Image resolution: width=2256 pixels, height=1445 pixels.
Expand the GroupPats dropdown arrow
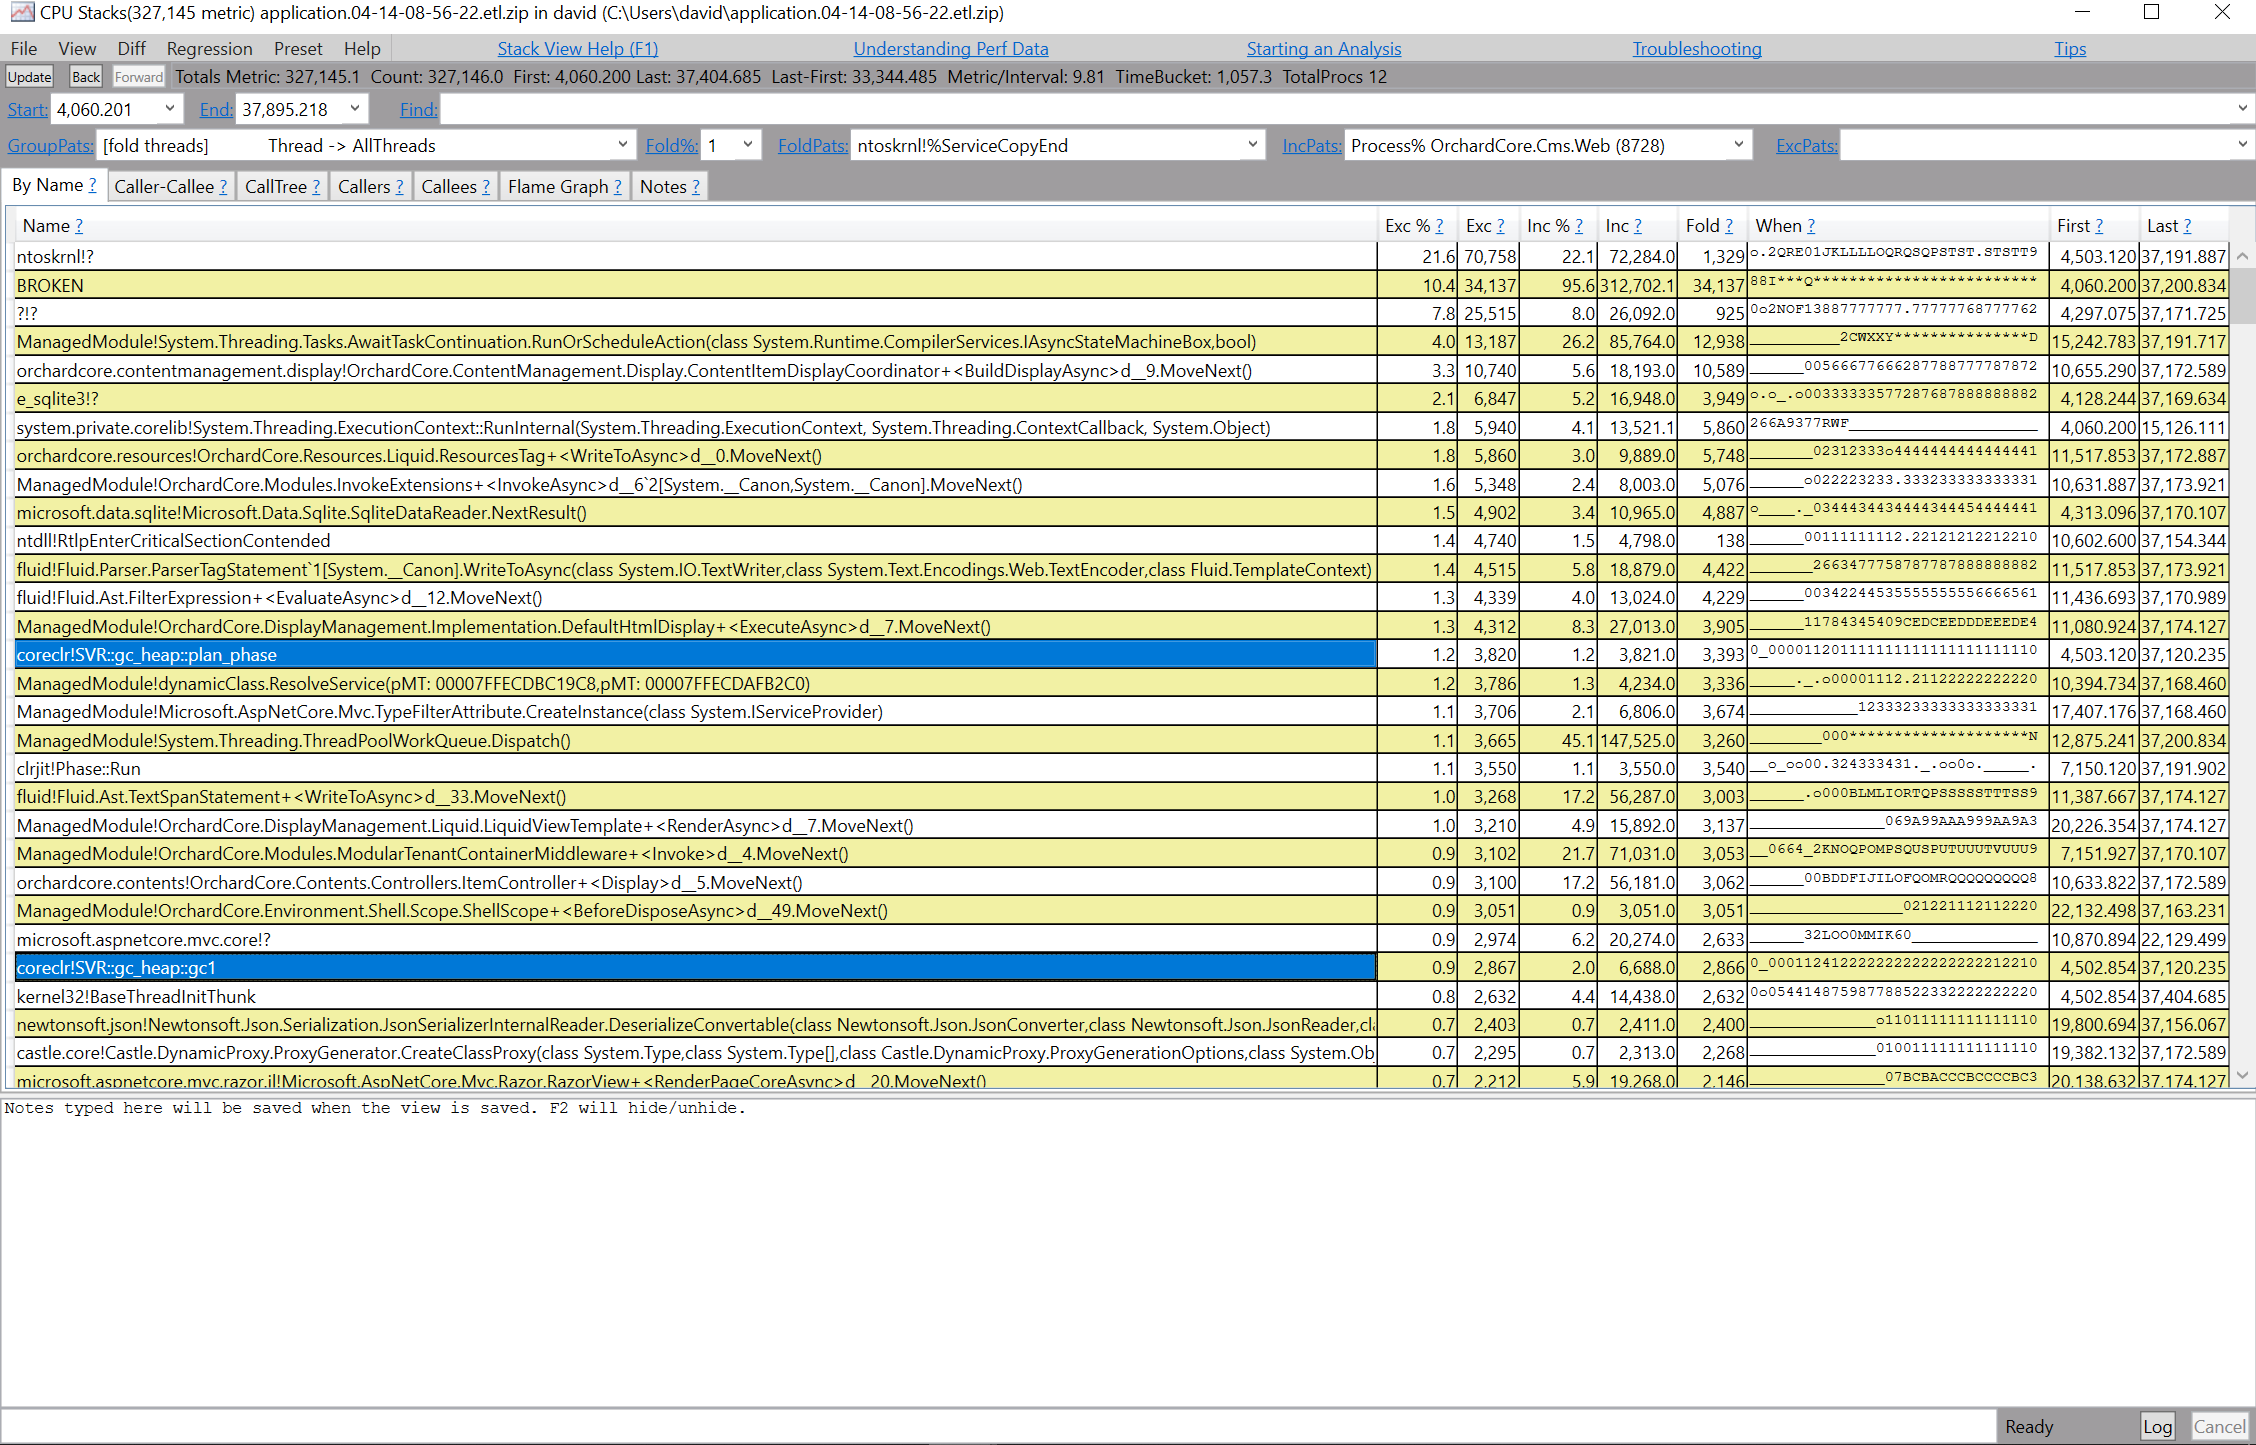(622, 145)
